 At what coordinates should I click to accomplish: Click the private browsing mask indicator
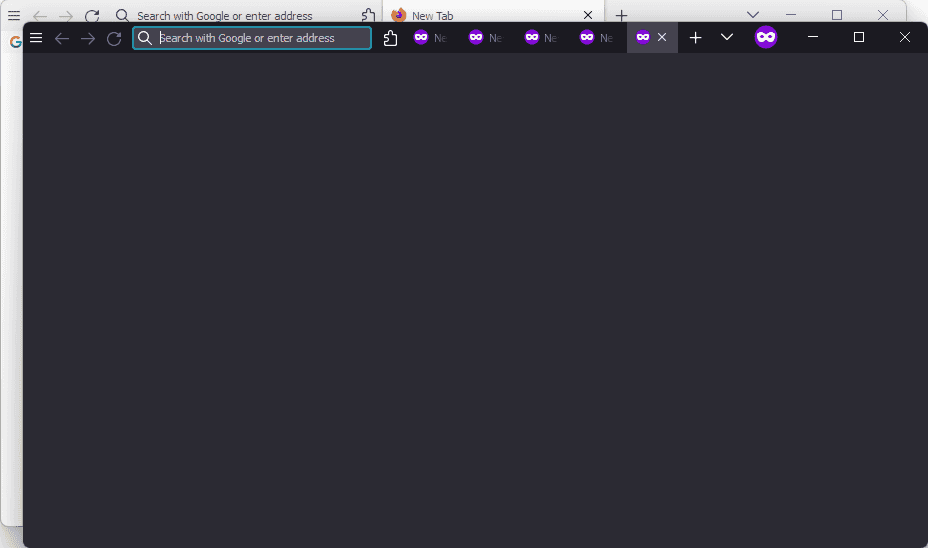766,37
